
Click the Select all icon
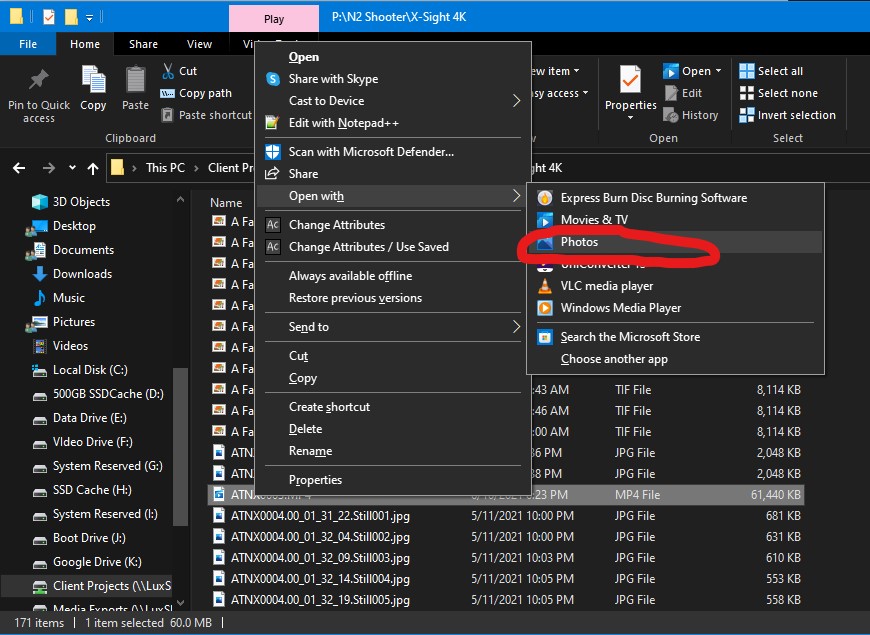747,71
